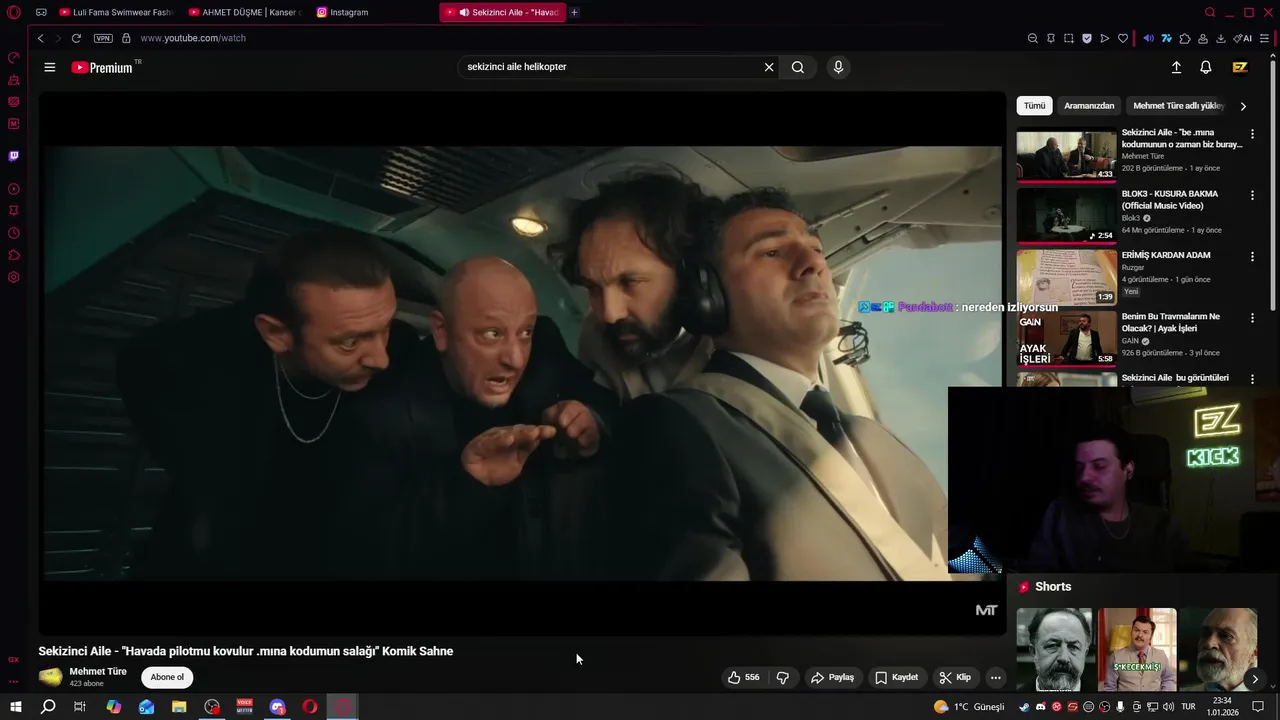Open the extensions cube icon
This screenshot has width=1280, height=720.
pyautogui.click(x=1185, y=38)
